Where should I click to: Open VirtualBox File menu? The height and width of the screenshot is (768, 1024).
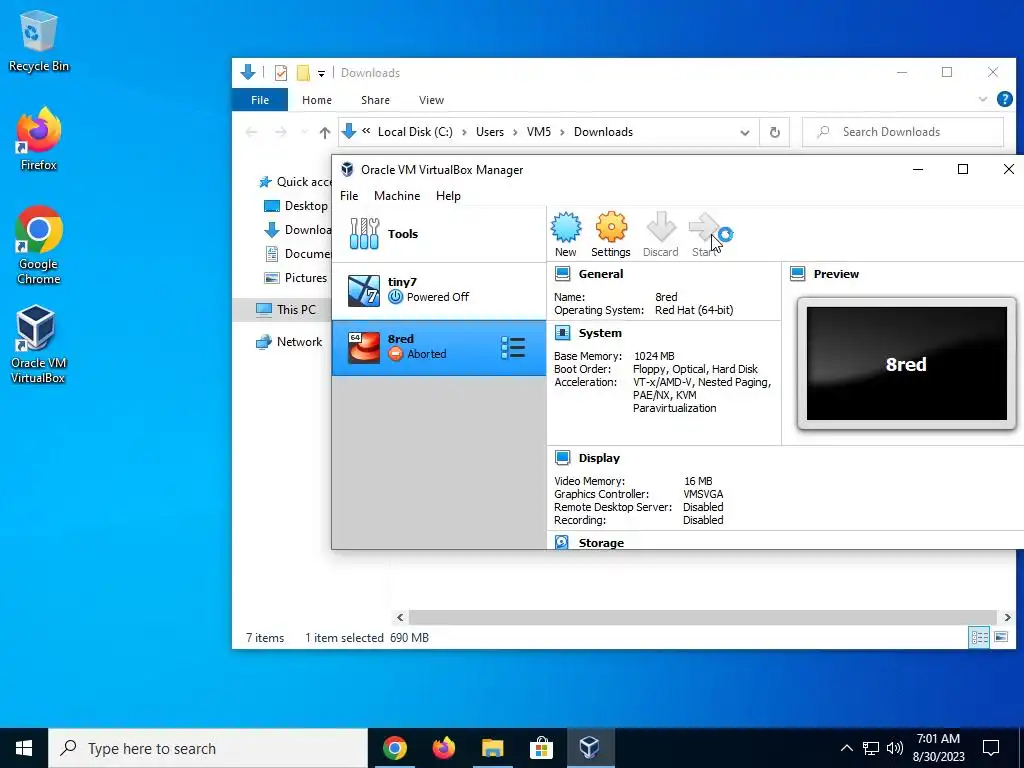(x=349, y=196)
